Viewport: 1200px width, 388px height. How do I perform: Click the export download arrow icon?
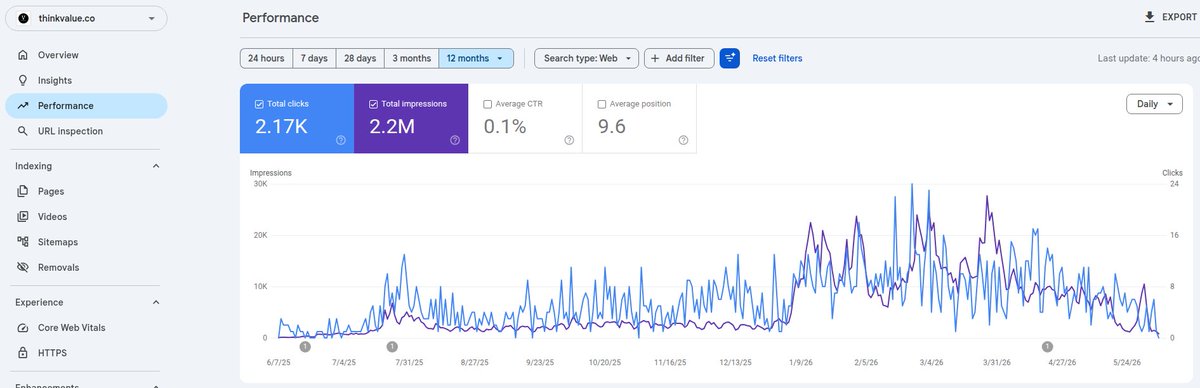coord(1149,17)
